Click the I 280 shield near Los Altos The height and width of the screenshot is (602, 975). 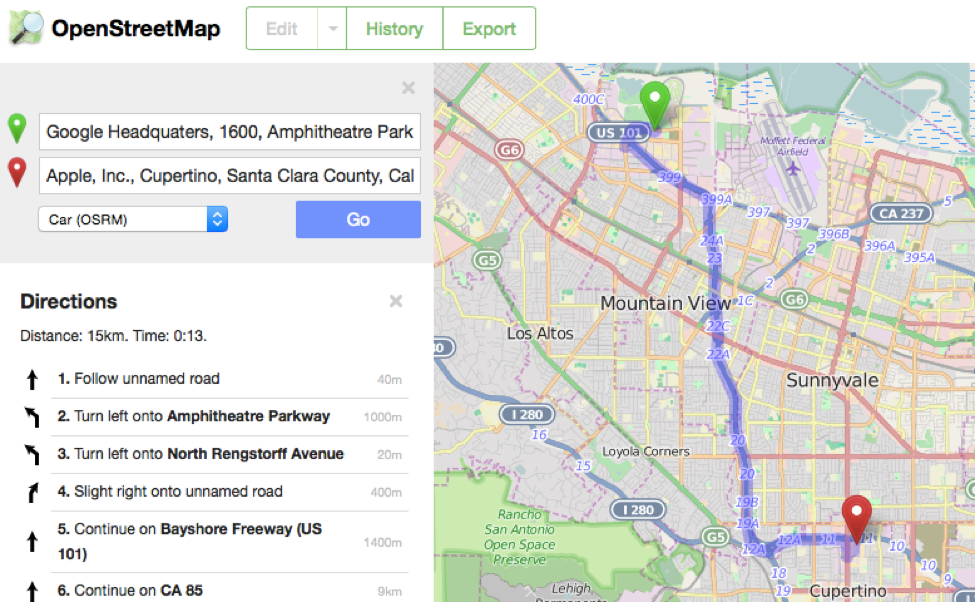tap(527, 414)
